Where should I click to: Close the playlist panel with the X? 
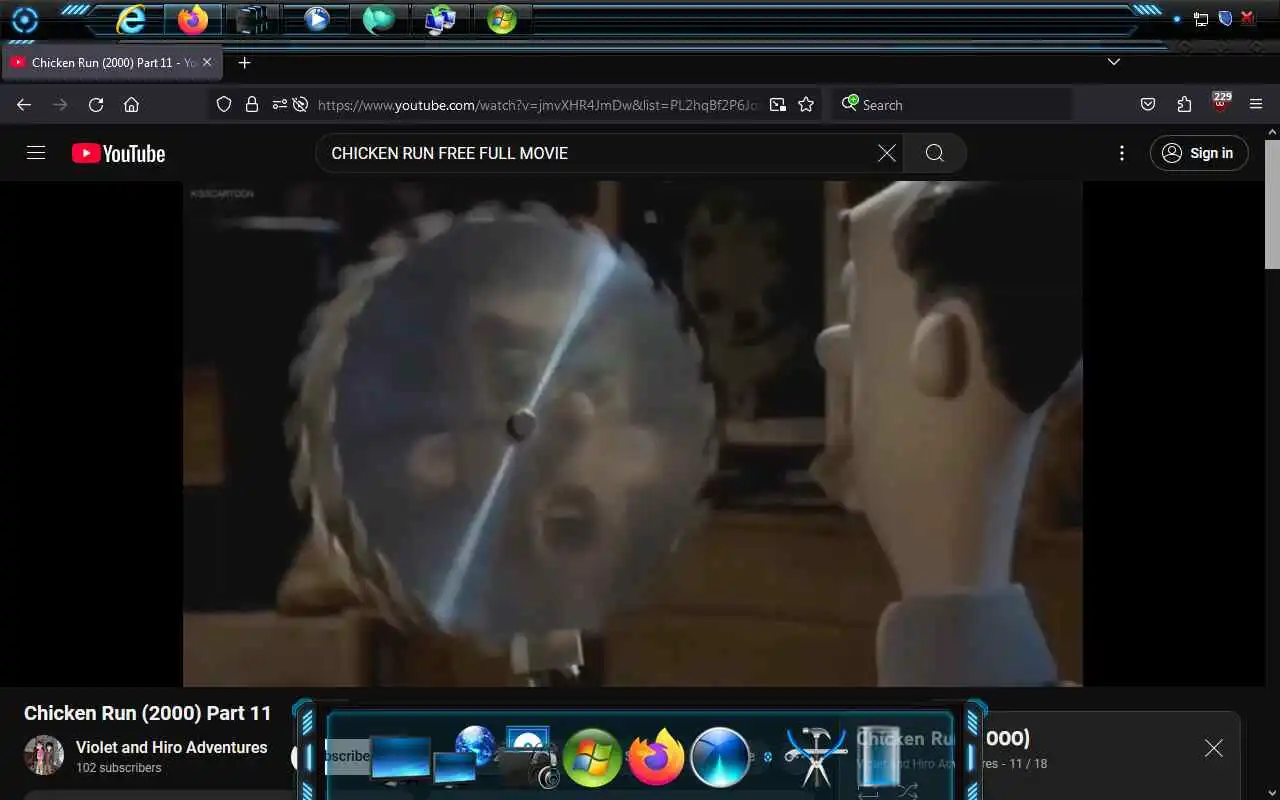coord(1213,748)
